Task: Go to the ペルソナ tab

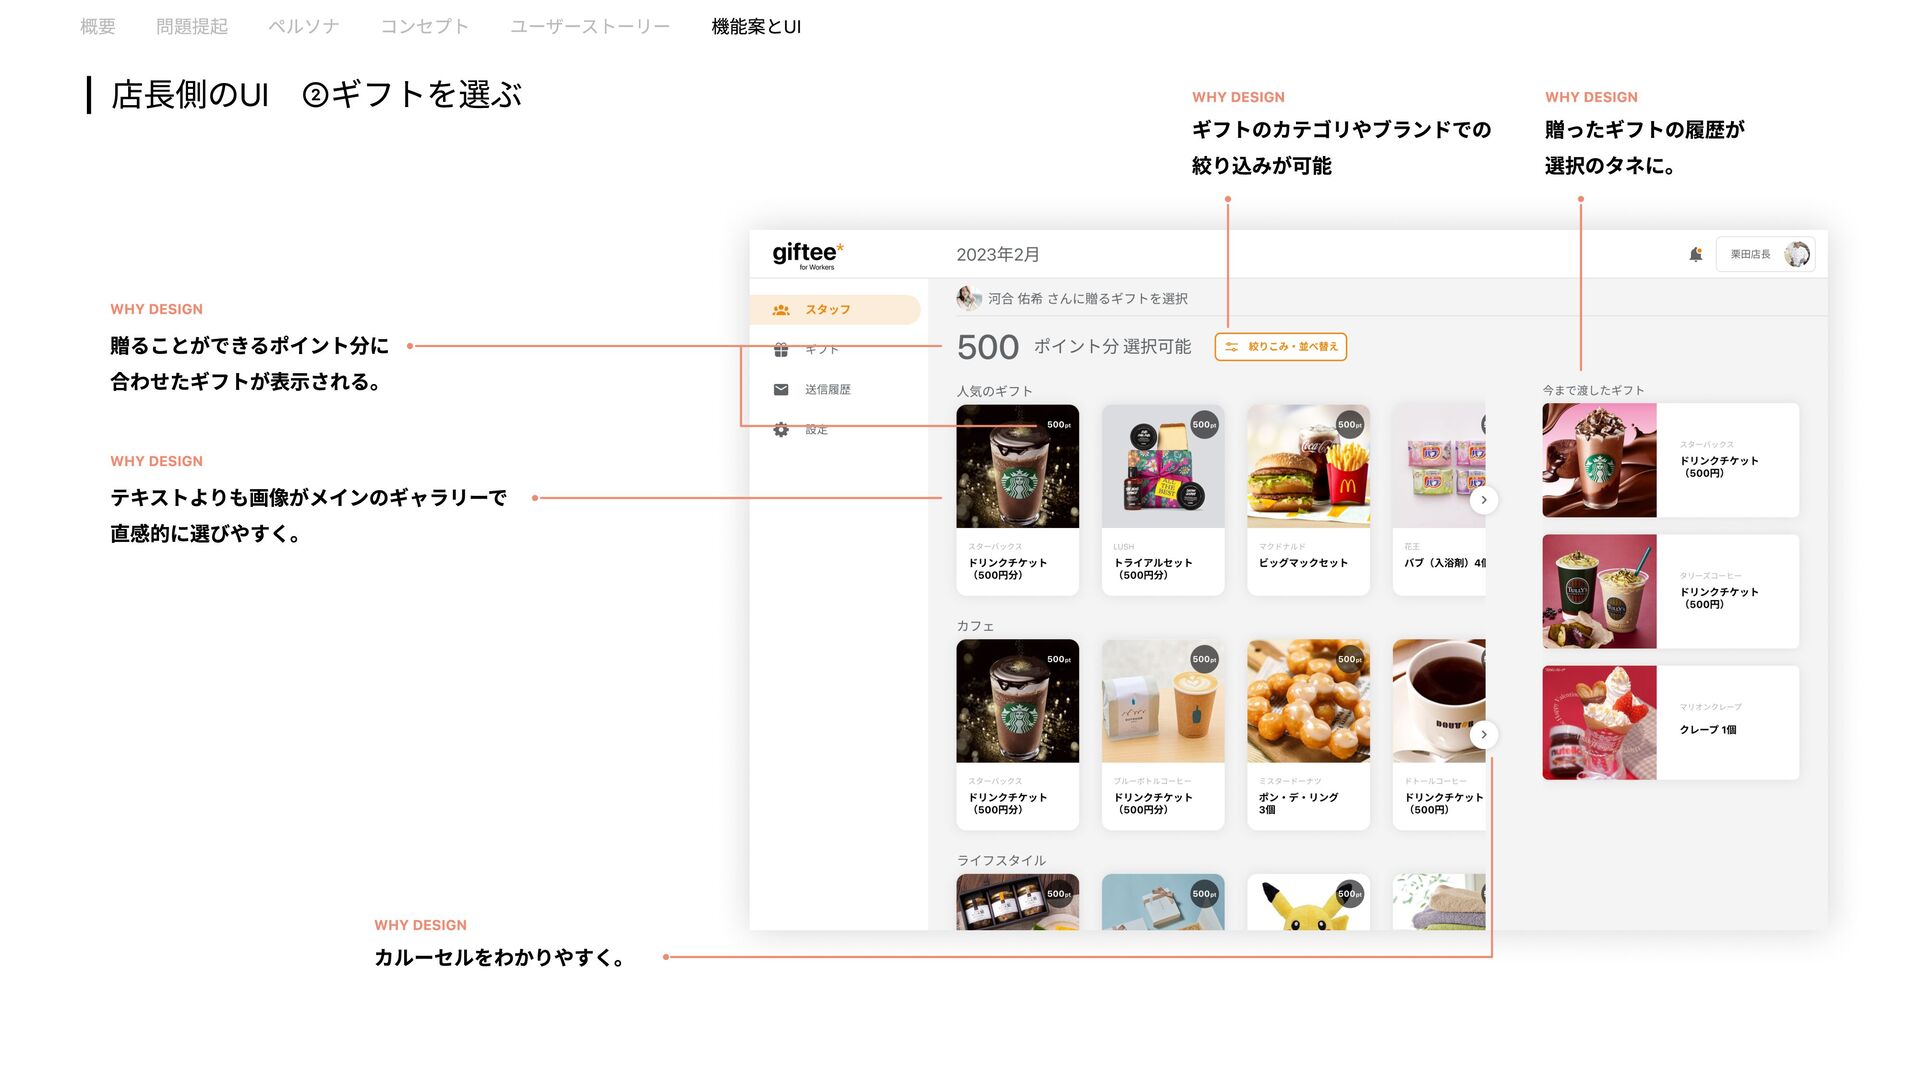Action: [x=304, y=27]
